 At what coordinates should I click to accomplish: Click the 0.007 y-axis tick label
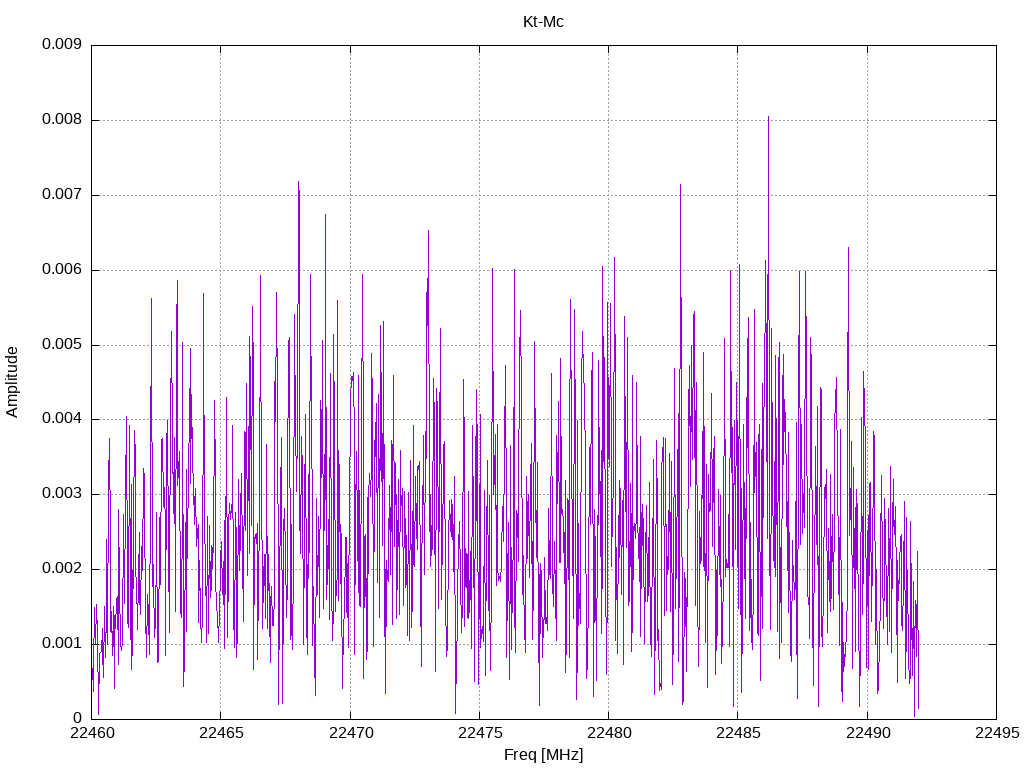click(x=61, y=195)
